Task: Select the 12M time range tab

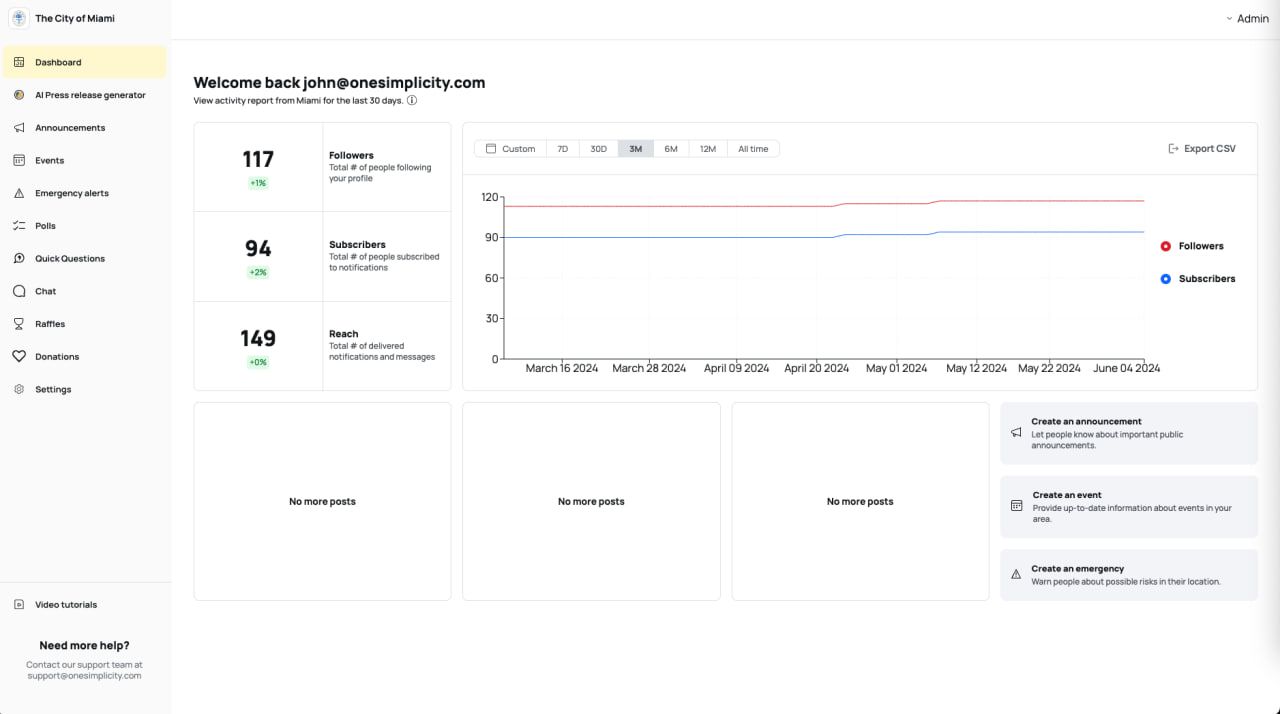Action: coord(707,149)
